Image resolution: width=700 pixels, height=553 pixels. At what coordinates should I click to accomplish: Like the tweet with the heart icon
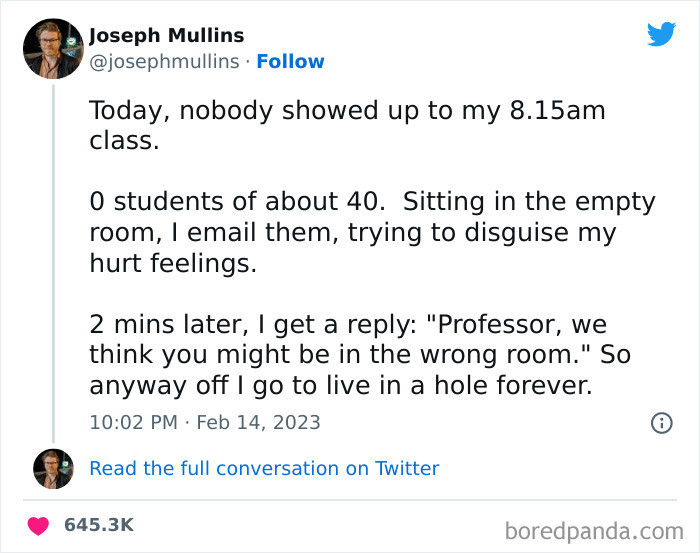coord(39,525)
